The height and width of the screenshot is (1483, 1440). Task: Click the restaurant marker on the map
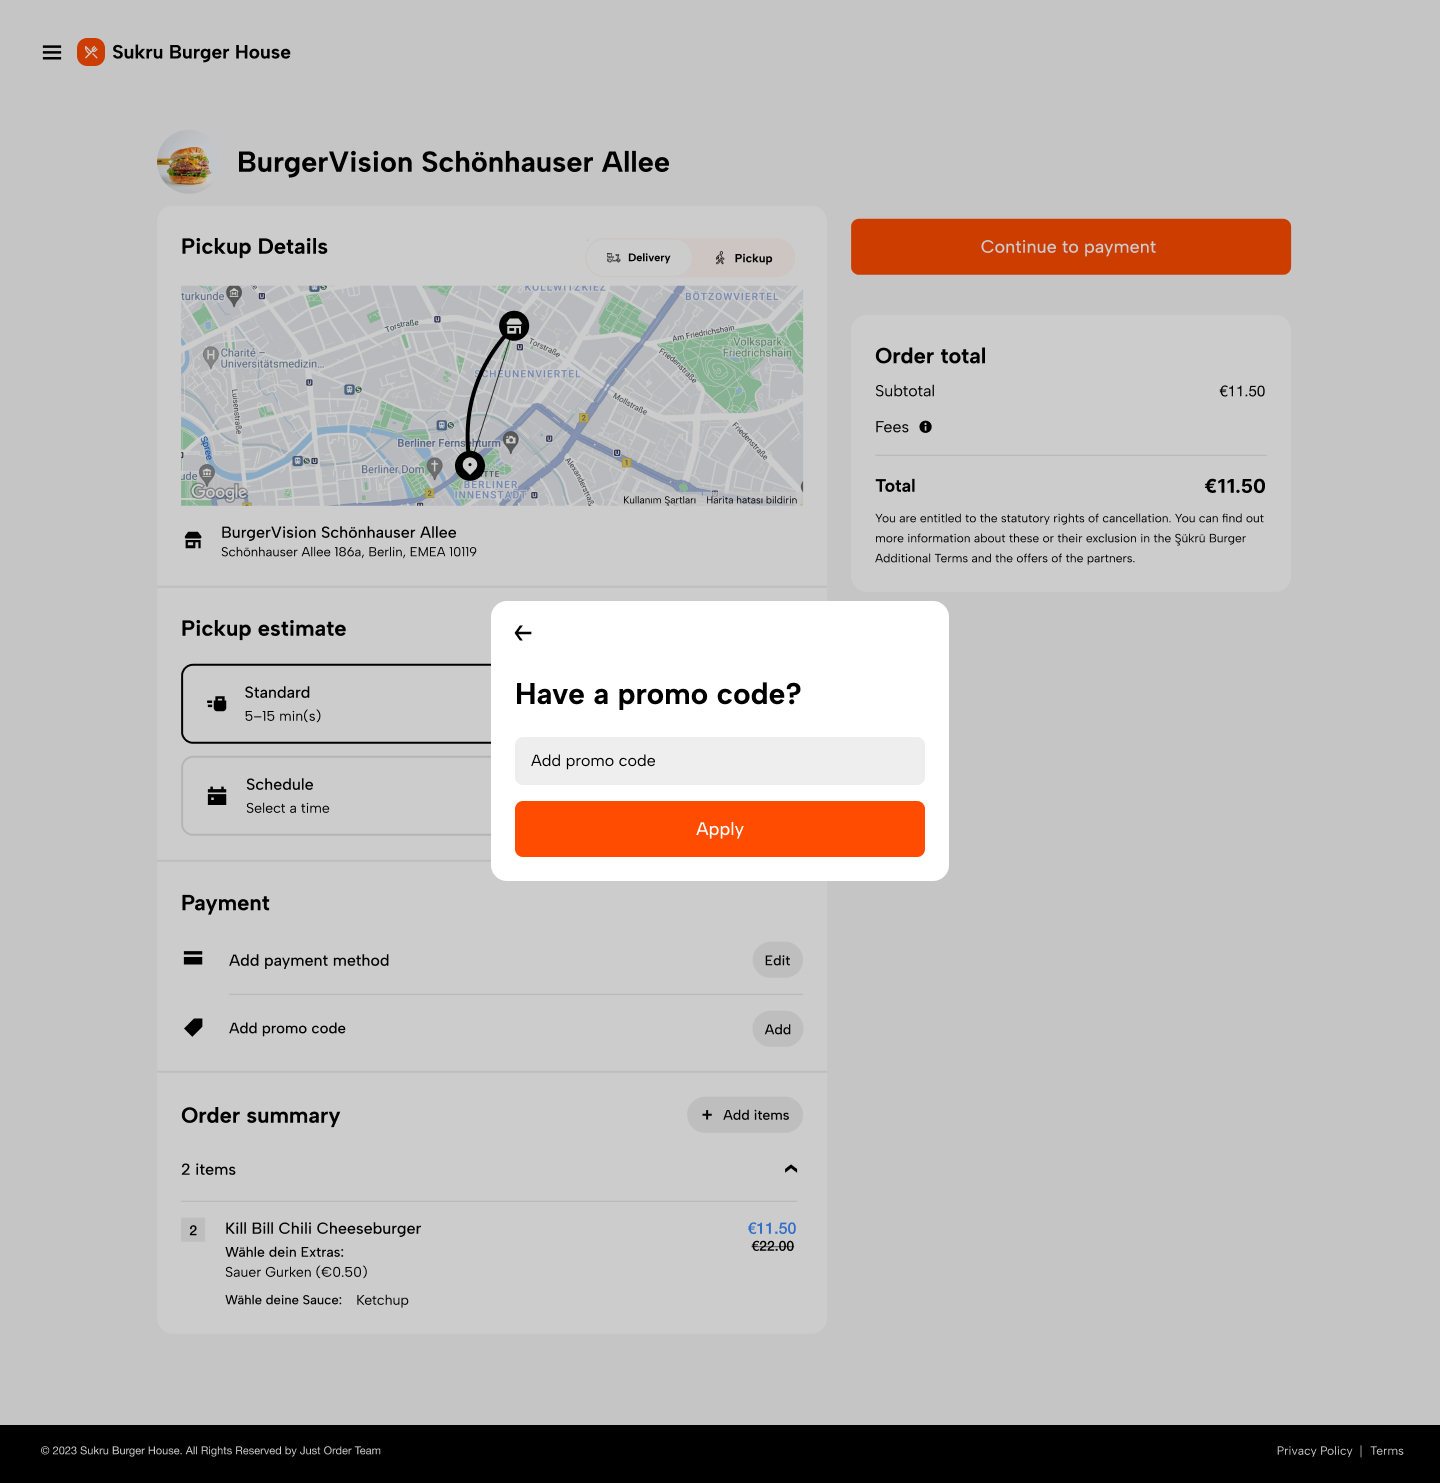point(514,325)
